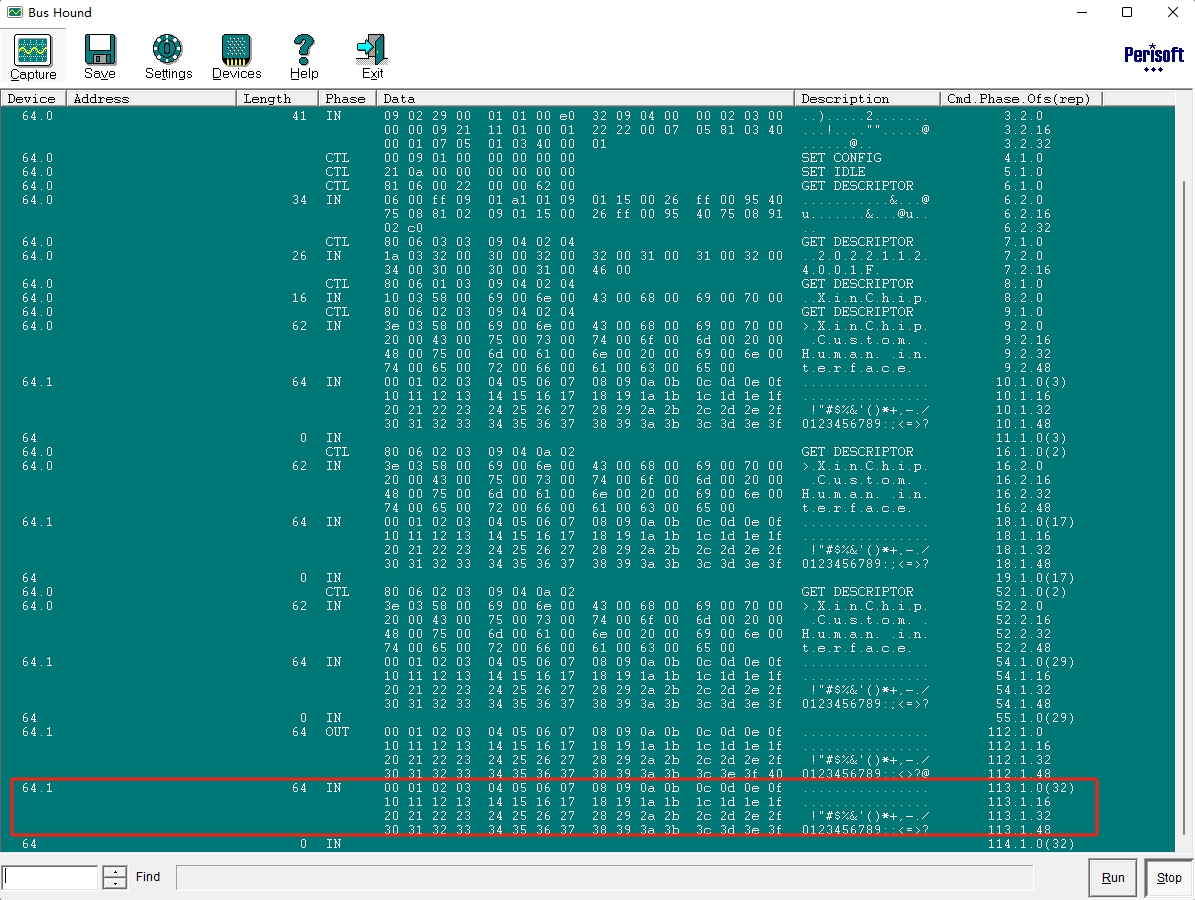Click the Stop button
The height and width of the screenshot is (900, 1195).
pos(1168,877)
